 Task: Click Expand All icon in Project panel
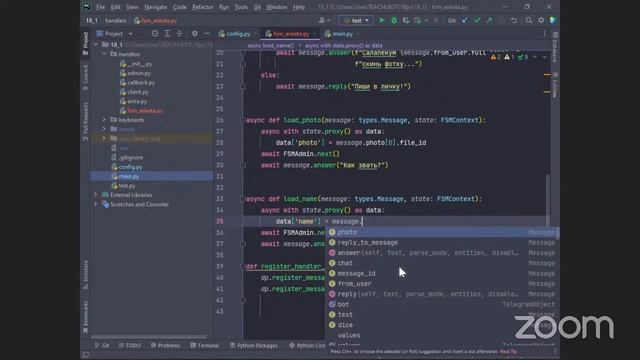(167, 33)
